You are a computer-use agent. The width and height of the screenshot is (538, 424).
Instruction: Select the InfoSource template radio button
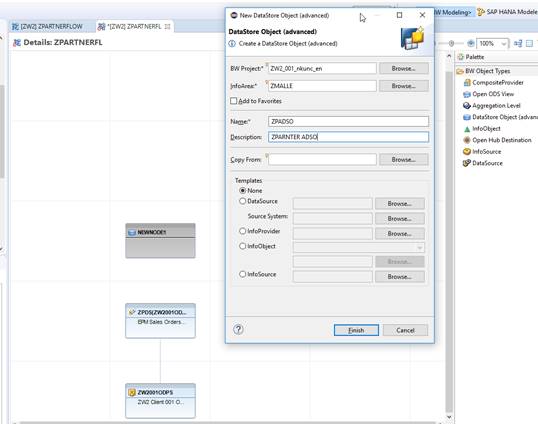[243, 274]
